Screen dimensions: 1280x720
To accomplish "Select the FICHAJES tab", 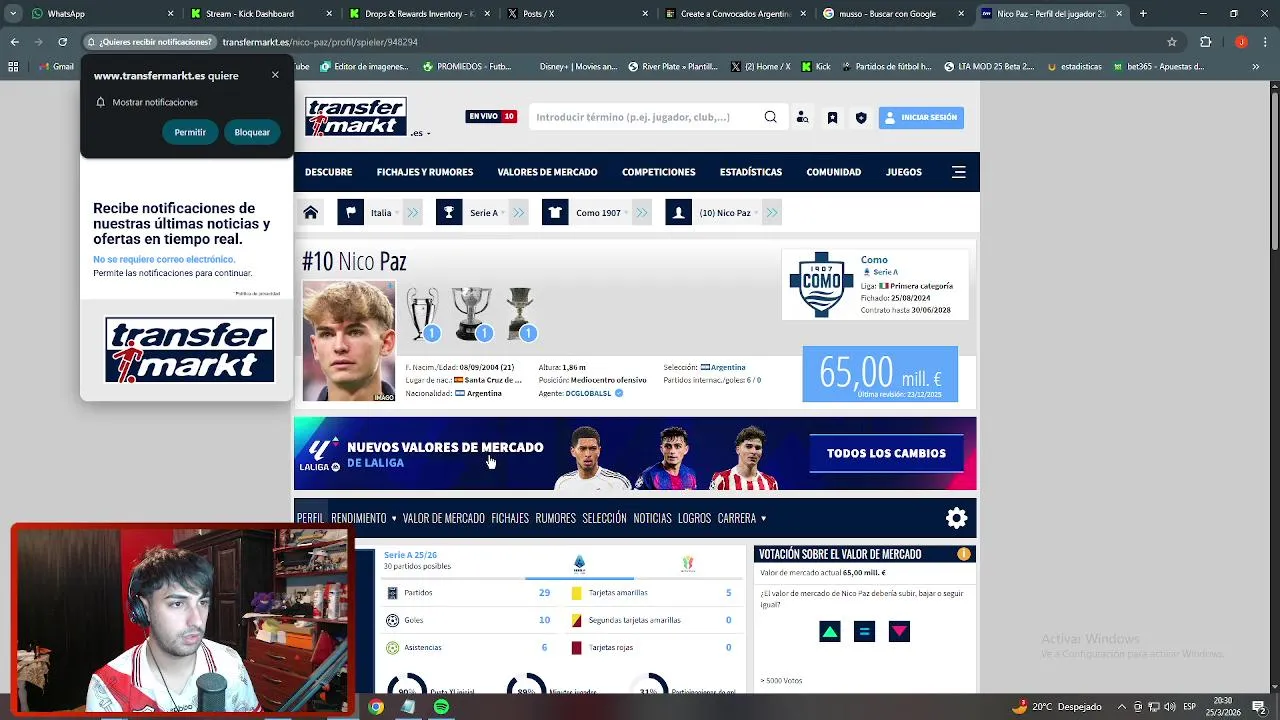I will [510, 518].
